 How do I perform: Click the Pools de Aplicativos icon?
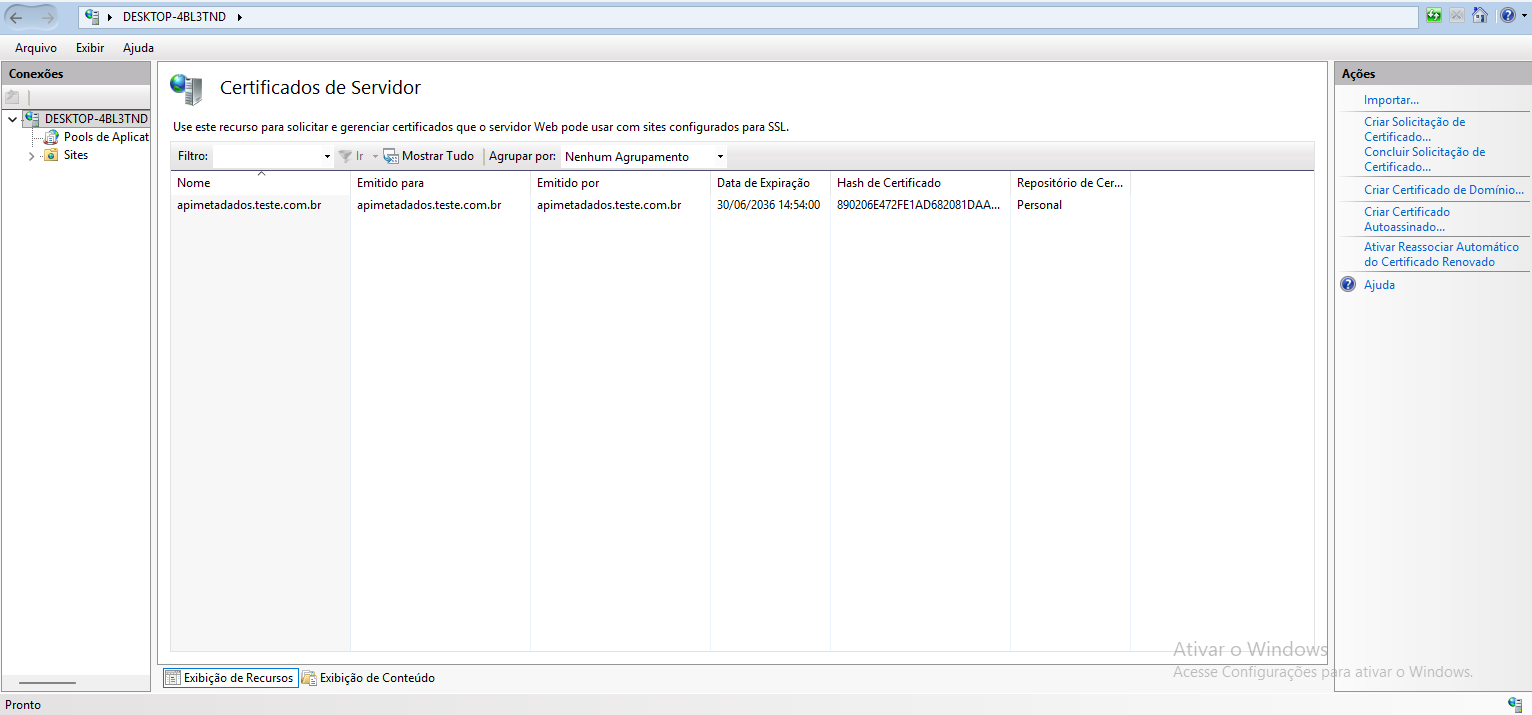coord(52,137)
